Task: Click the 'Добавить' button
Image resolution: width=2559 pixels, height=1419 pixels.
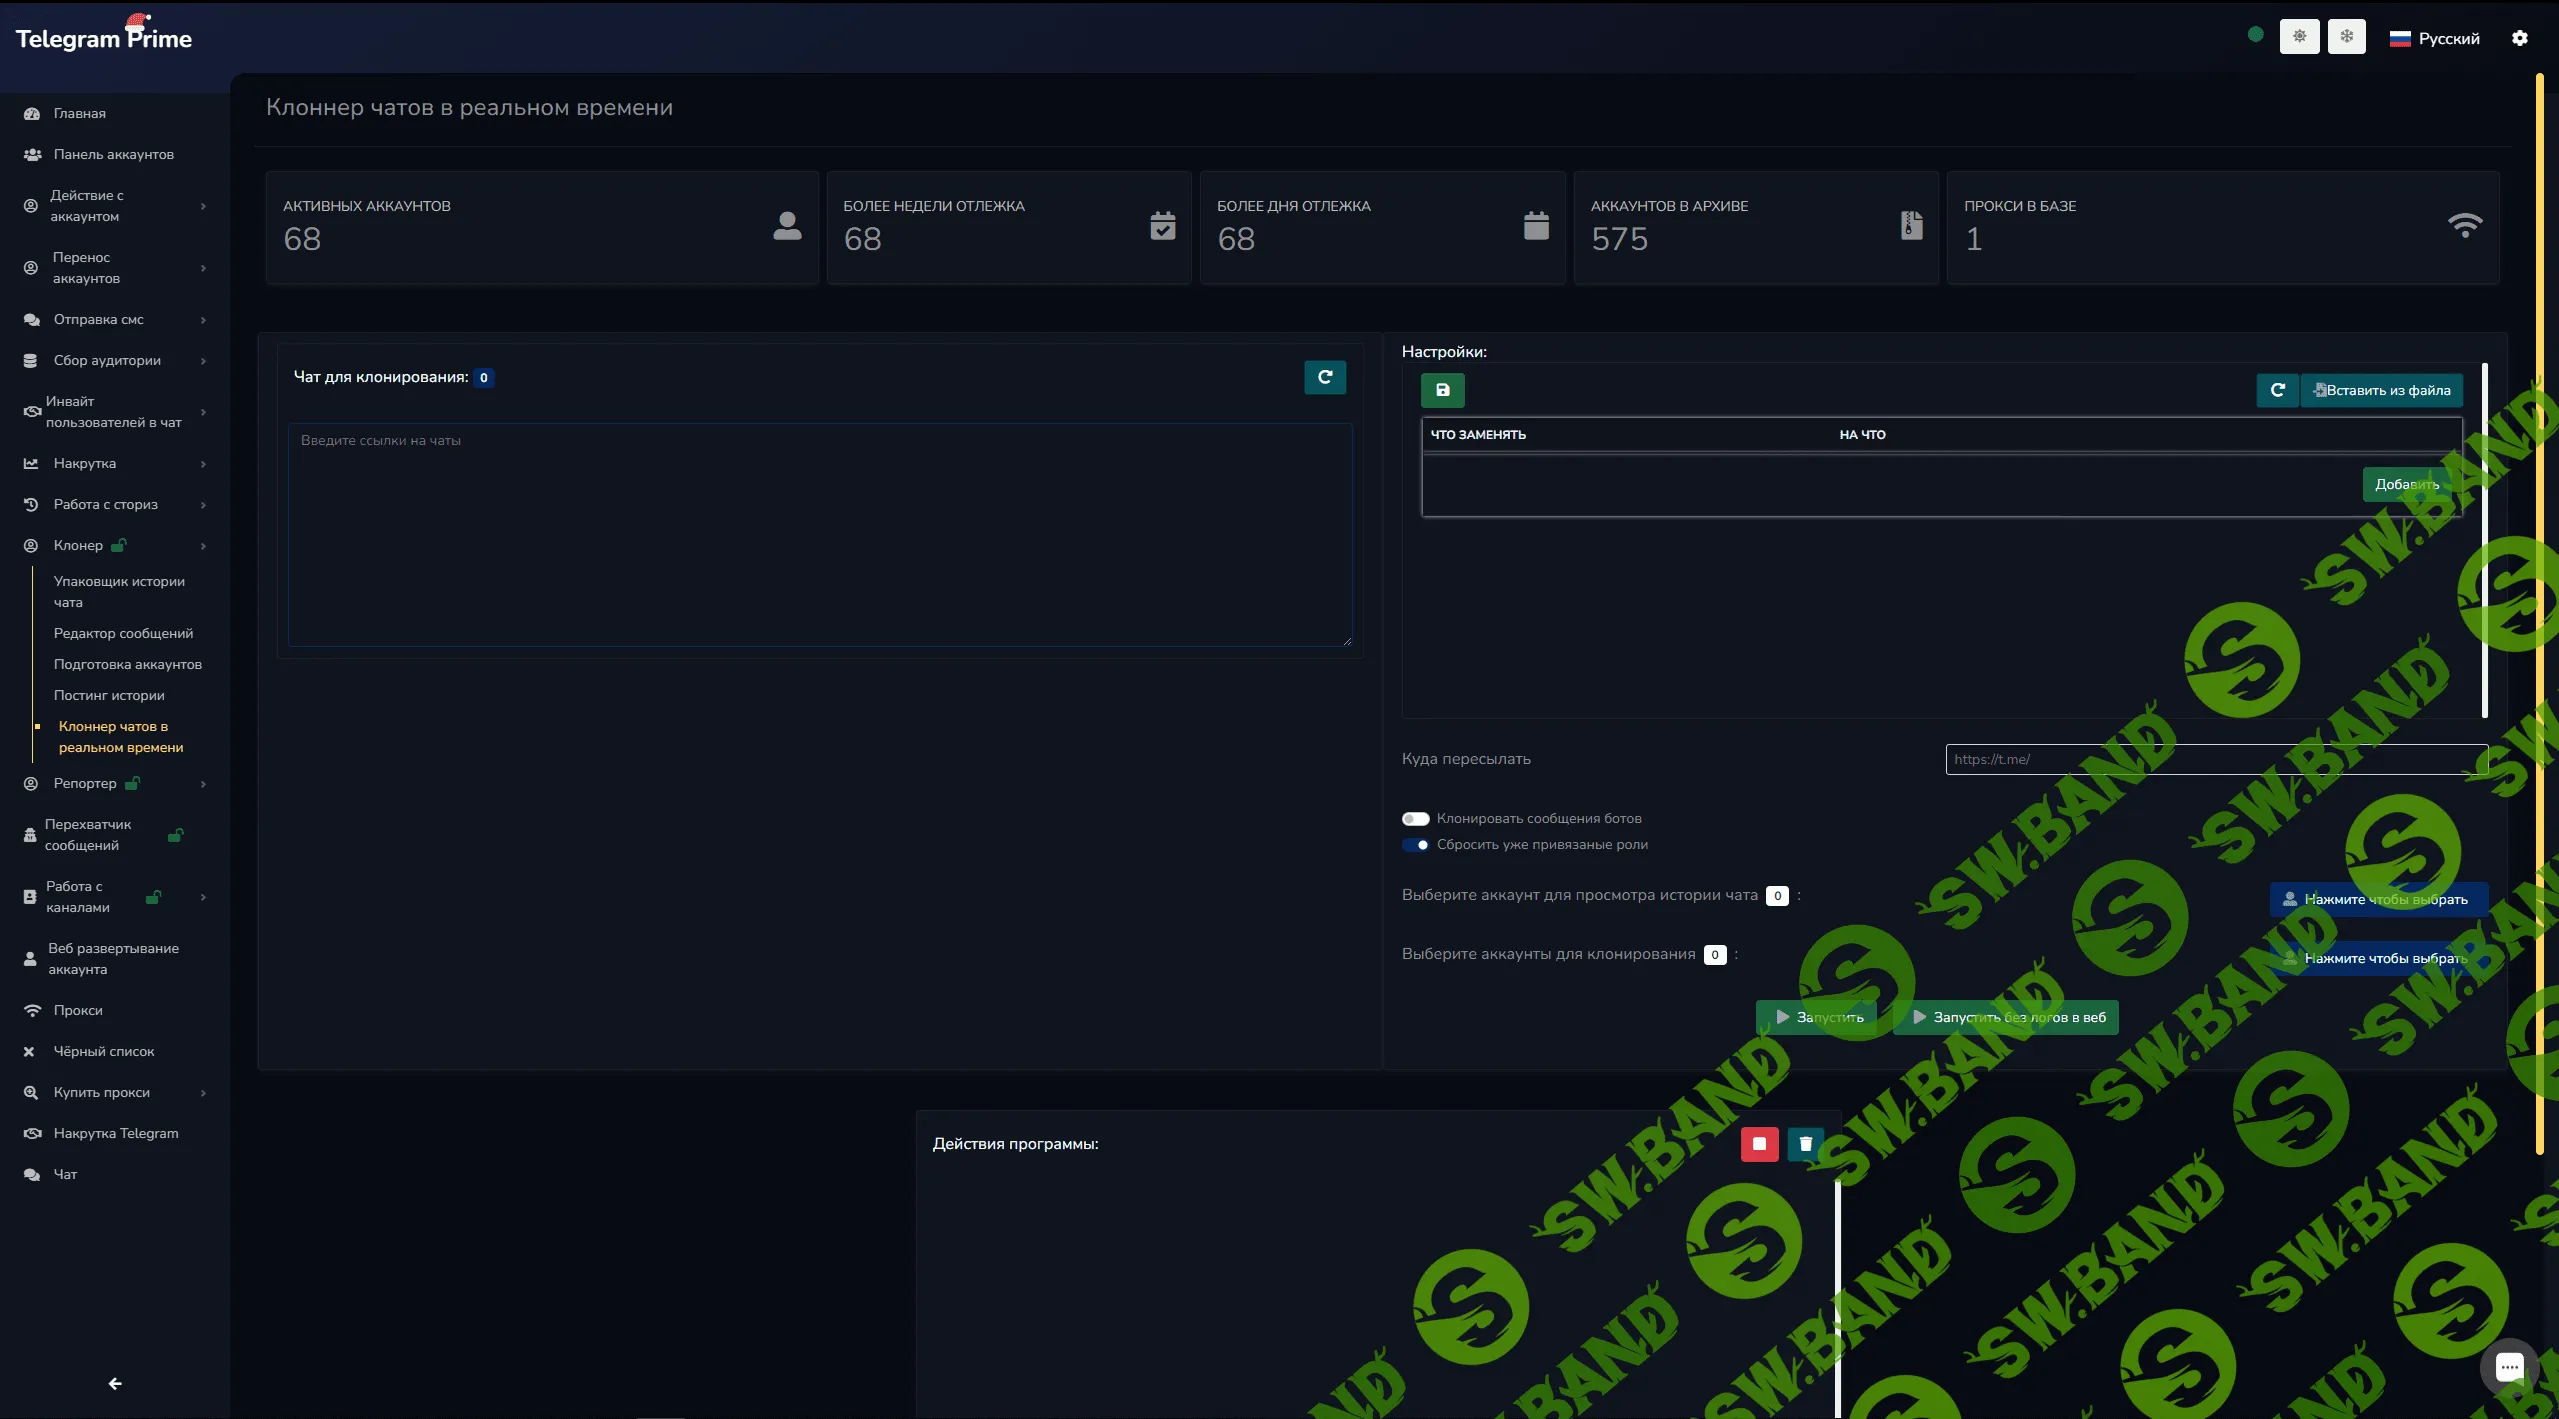Action: [x=2406, y=484]
